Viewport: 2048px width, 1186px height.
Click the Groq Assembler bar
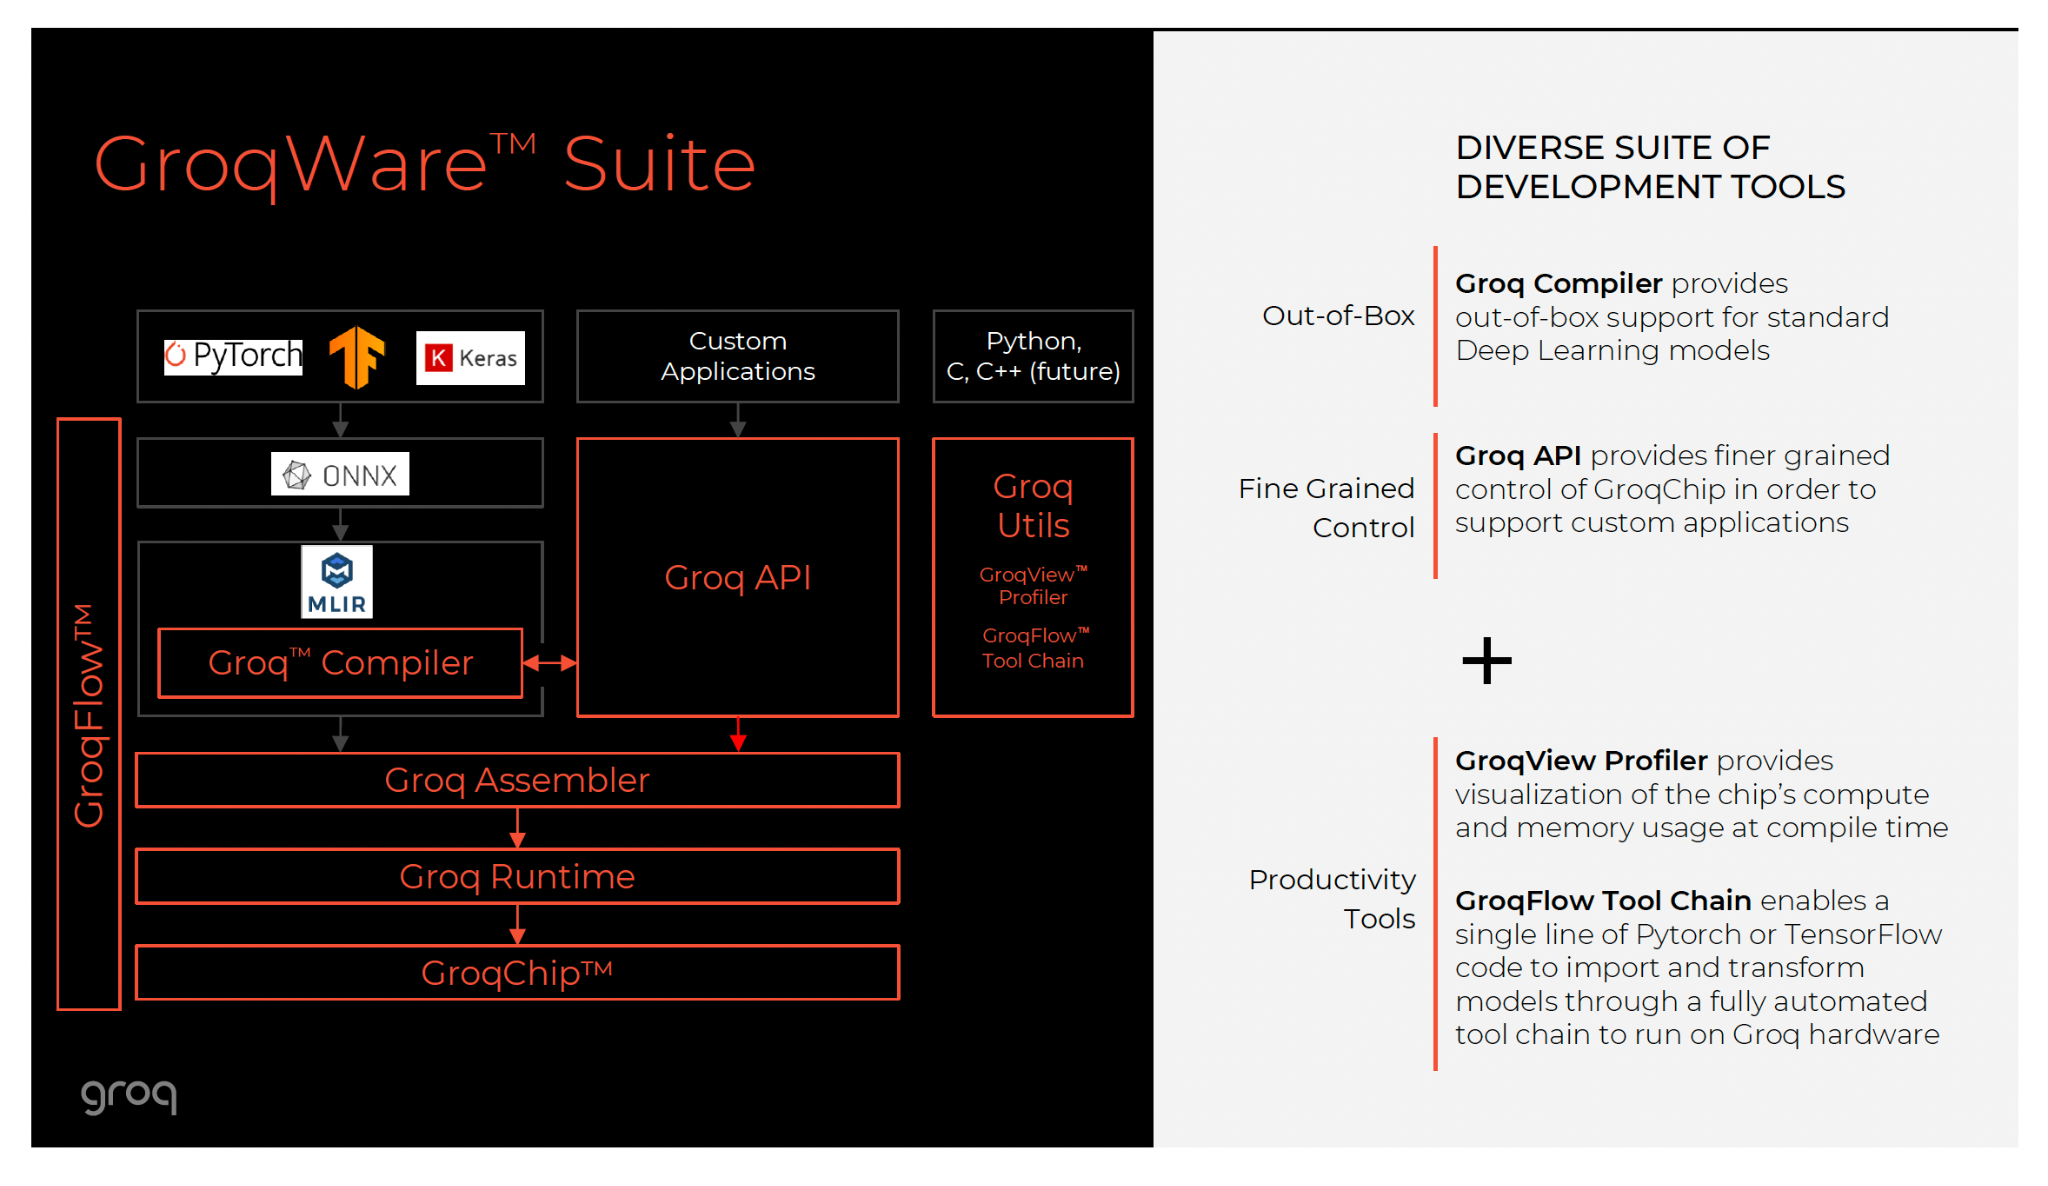pyautogui.click(x=517, y=780)
